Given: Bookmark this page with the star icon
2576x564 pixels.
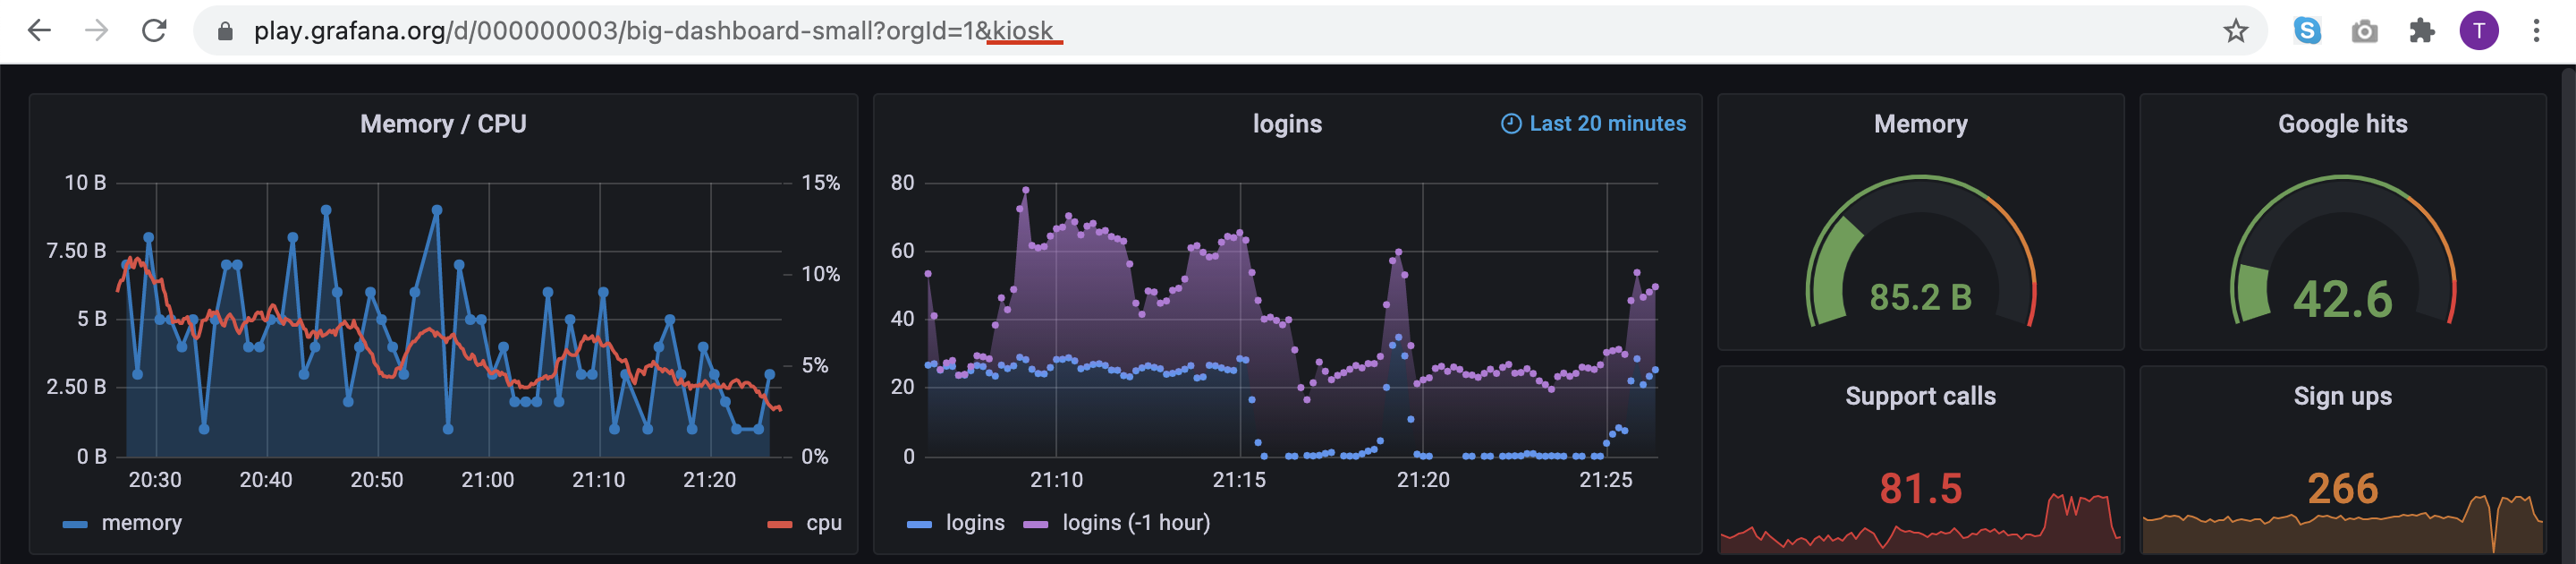Looking at the screenshot, I should click(x=2236, y=31).
